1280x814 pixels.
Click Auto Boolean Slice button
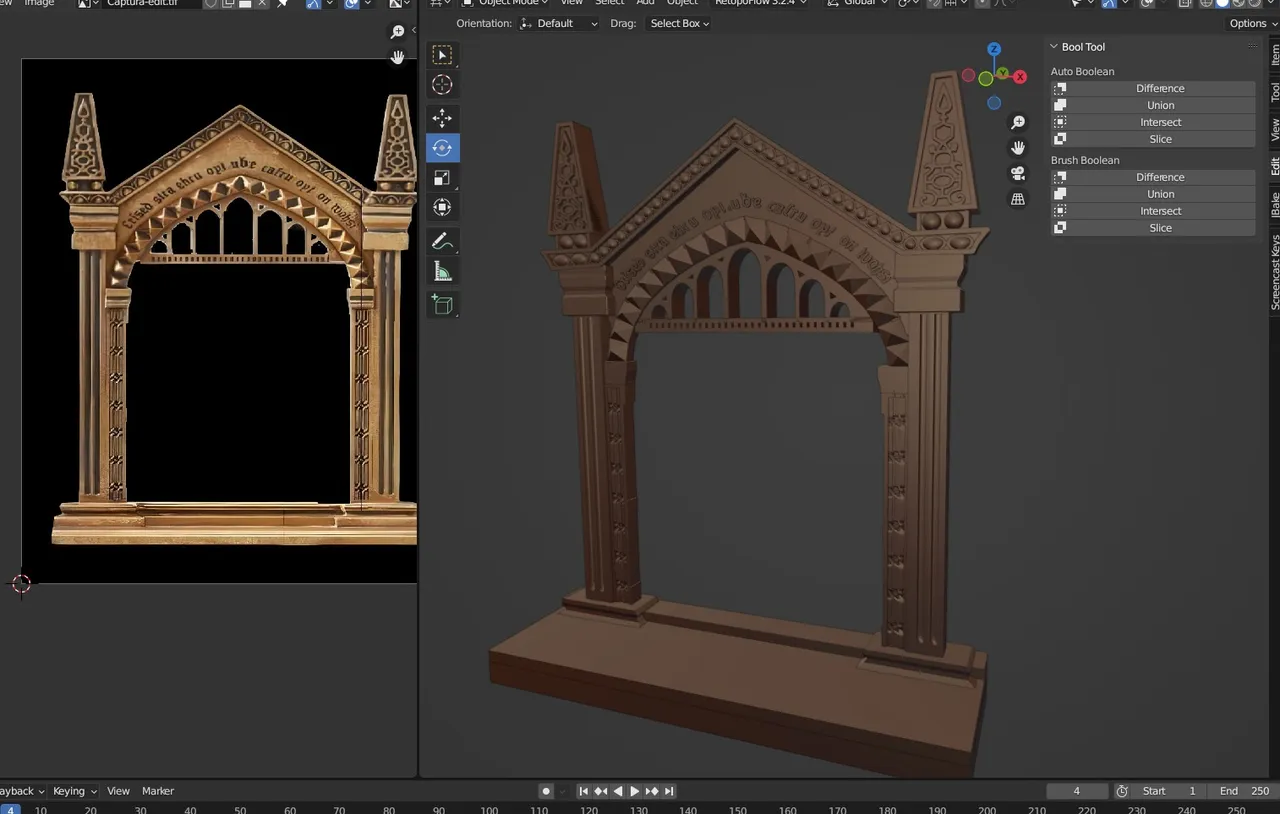pyautogui.click(x=1152, y=139)
